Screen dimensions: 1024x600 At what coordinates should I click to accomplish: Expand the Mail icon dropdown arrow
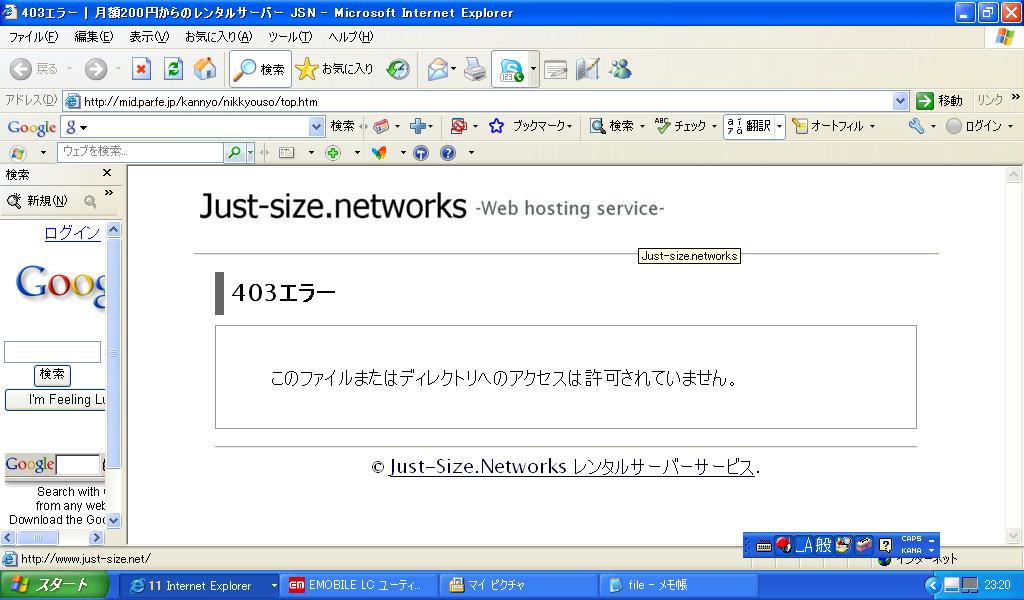pos(453,69)
